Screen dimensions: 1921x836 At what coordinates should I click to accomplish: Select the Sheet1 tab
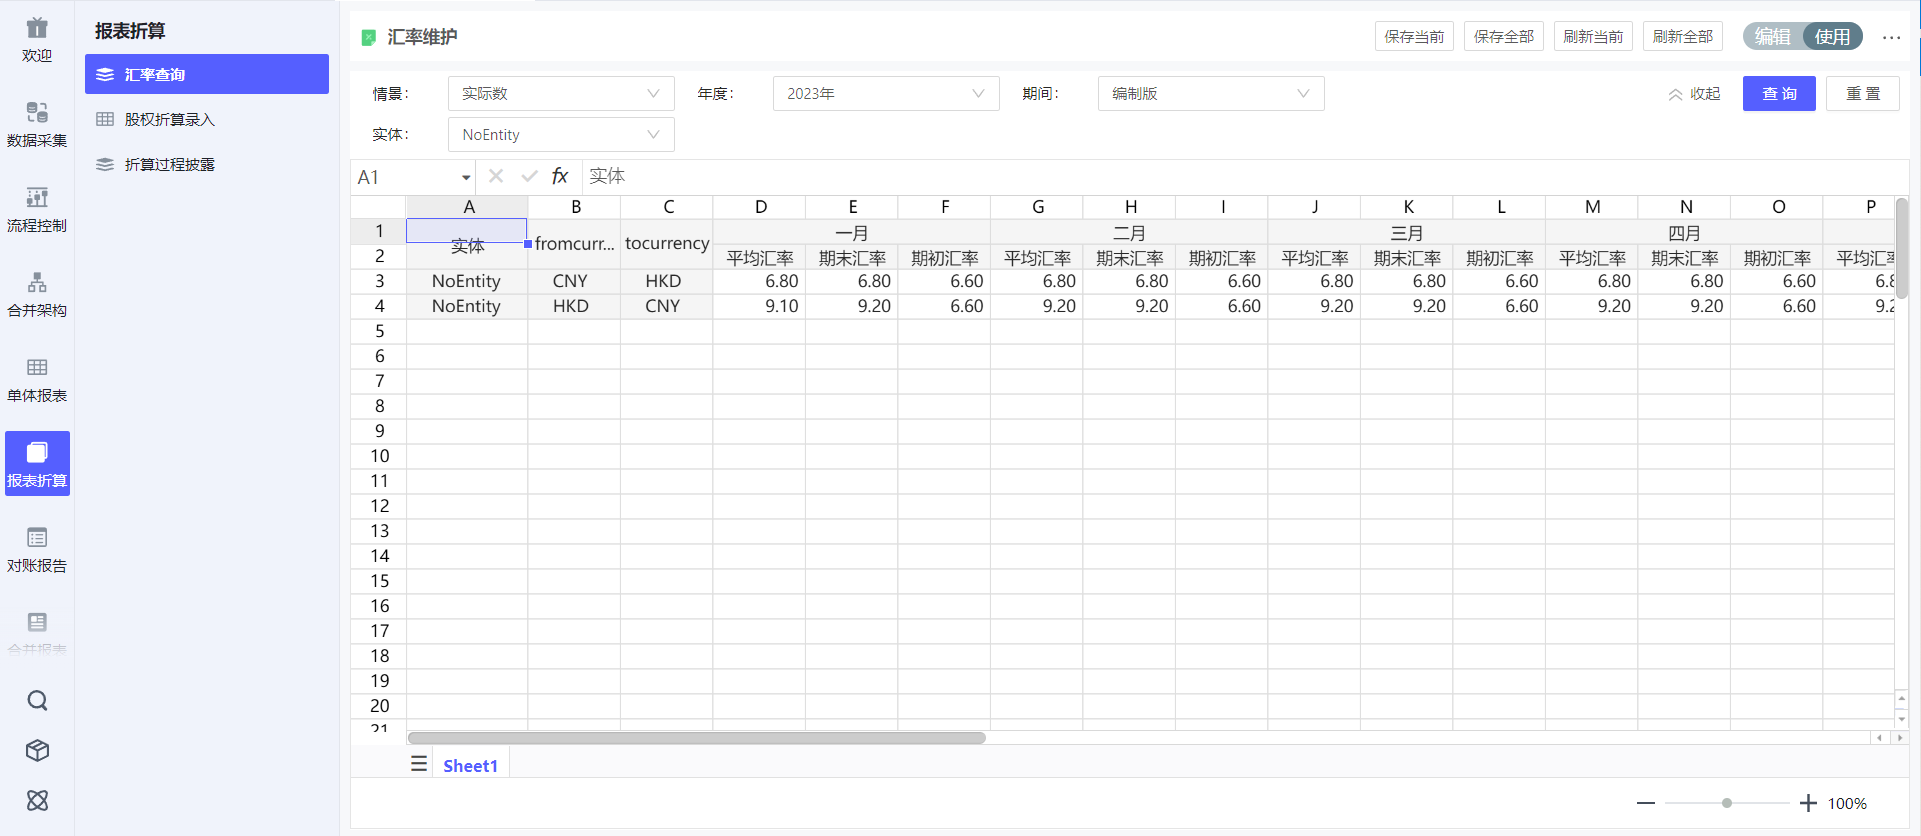[470, 766]
